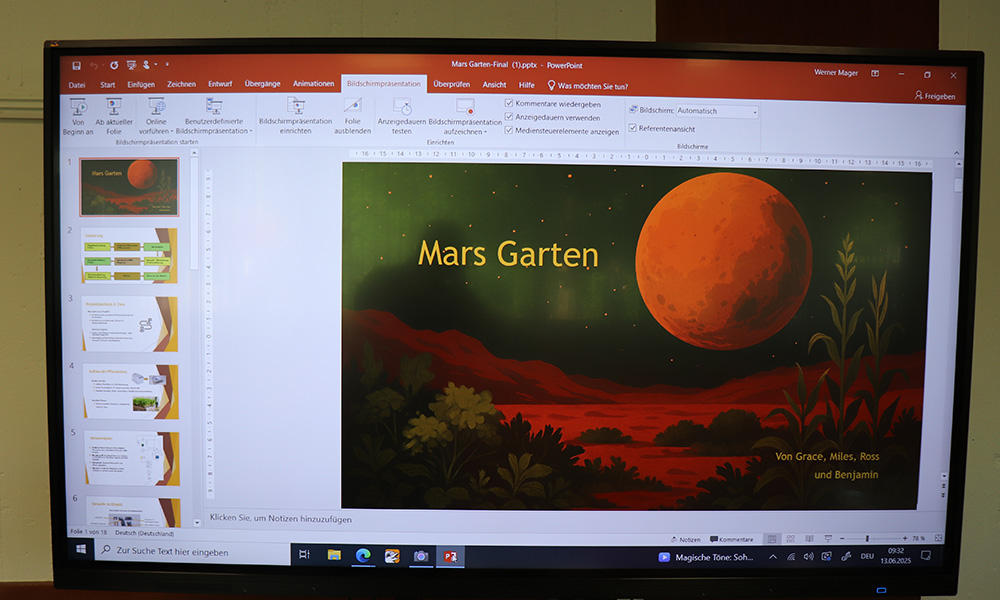Select slide 3 thumbnail in the panel
The height and width of the screenshot is (600, 1000).
130,323
